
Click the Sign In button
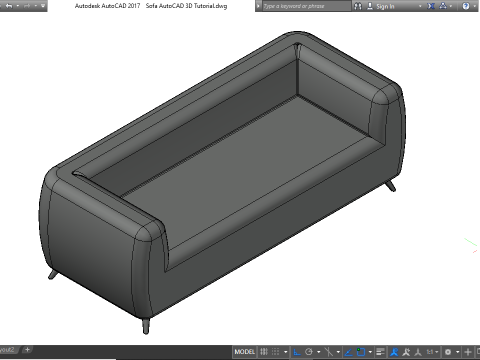tap(385, 6)
